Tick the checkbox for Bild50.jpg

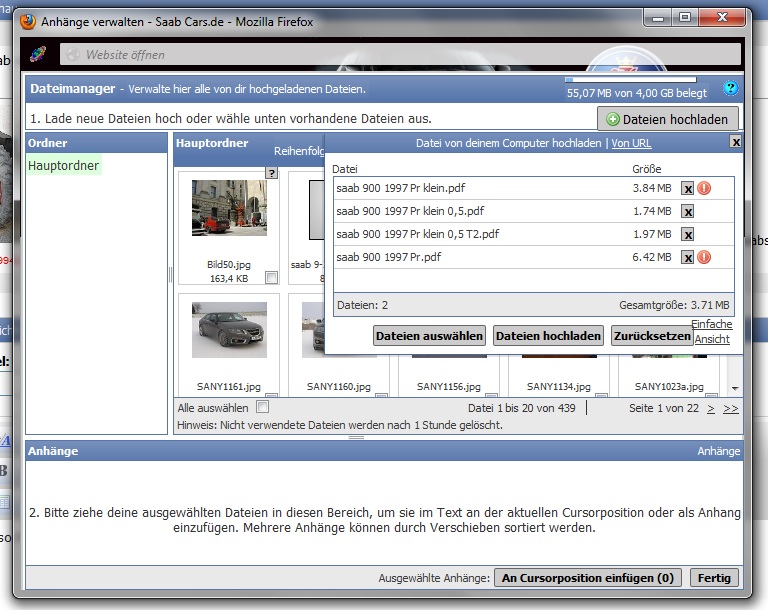271,277
